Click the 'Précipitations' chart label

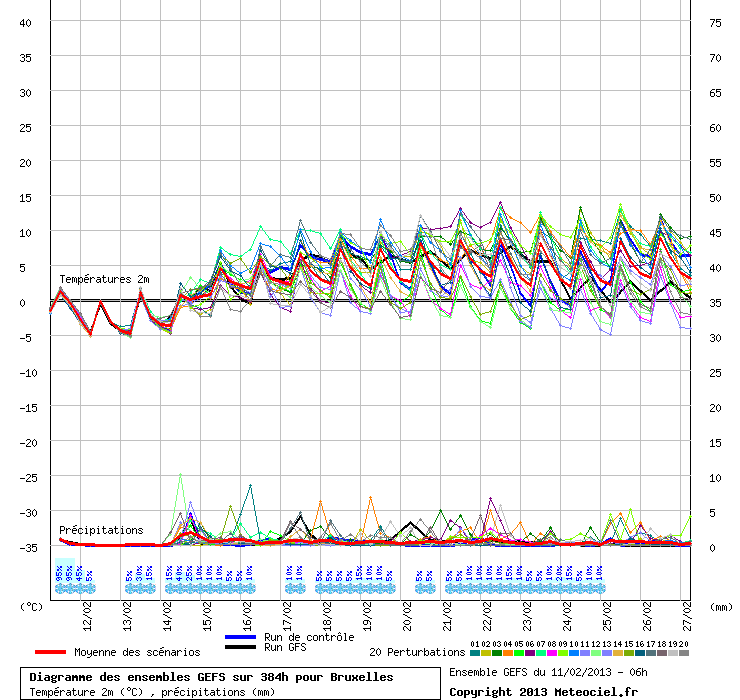pos(101,530)
